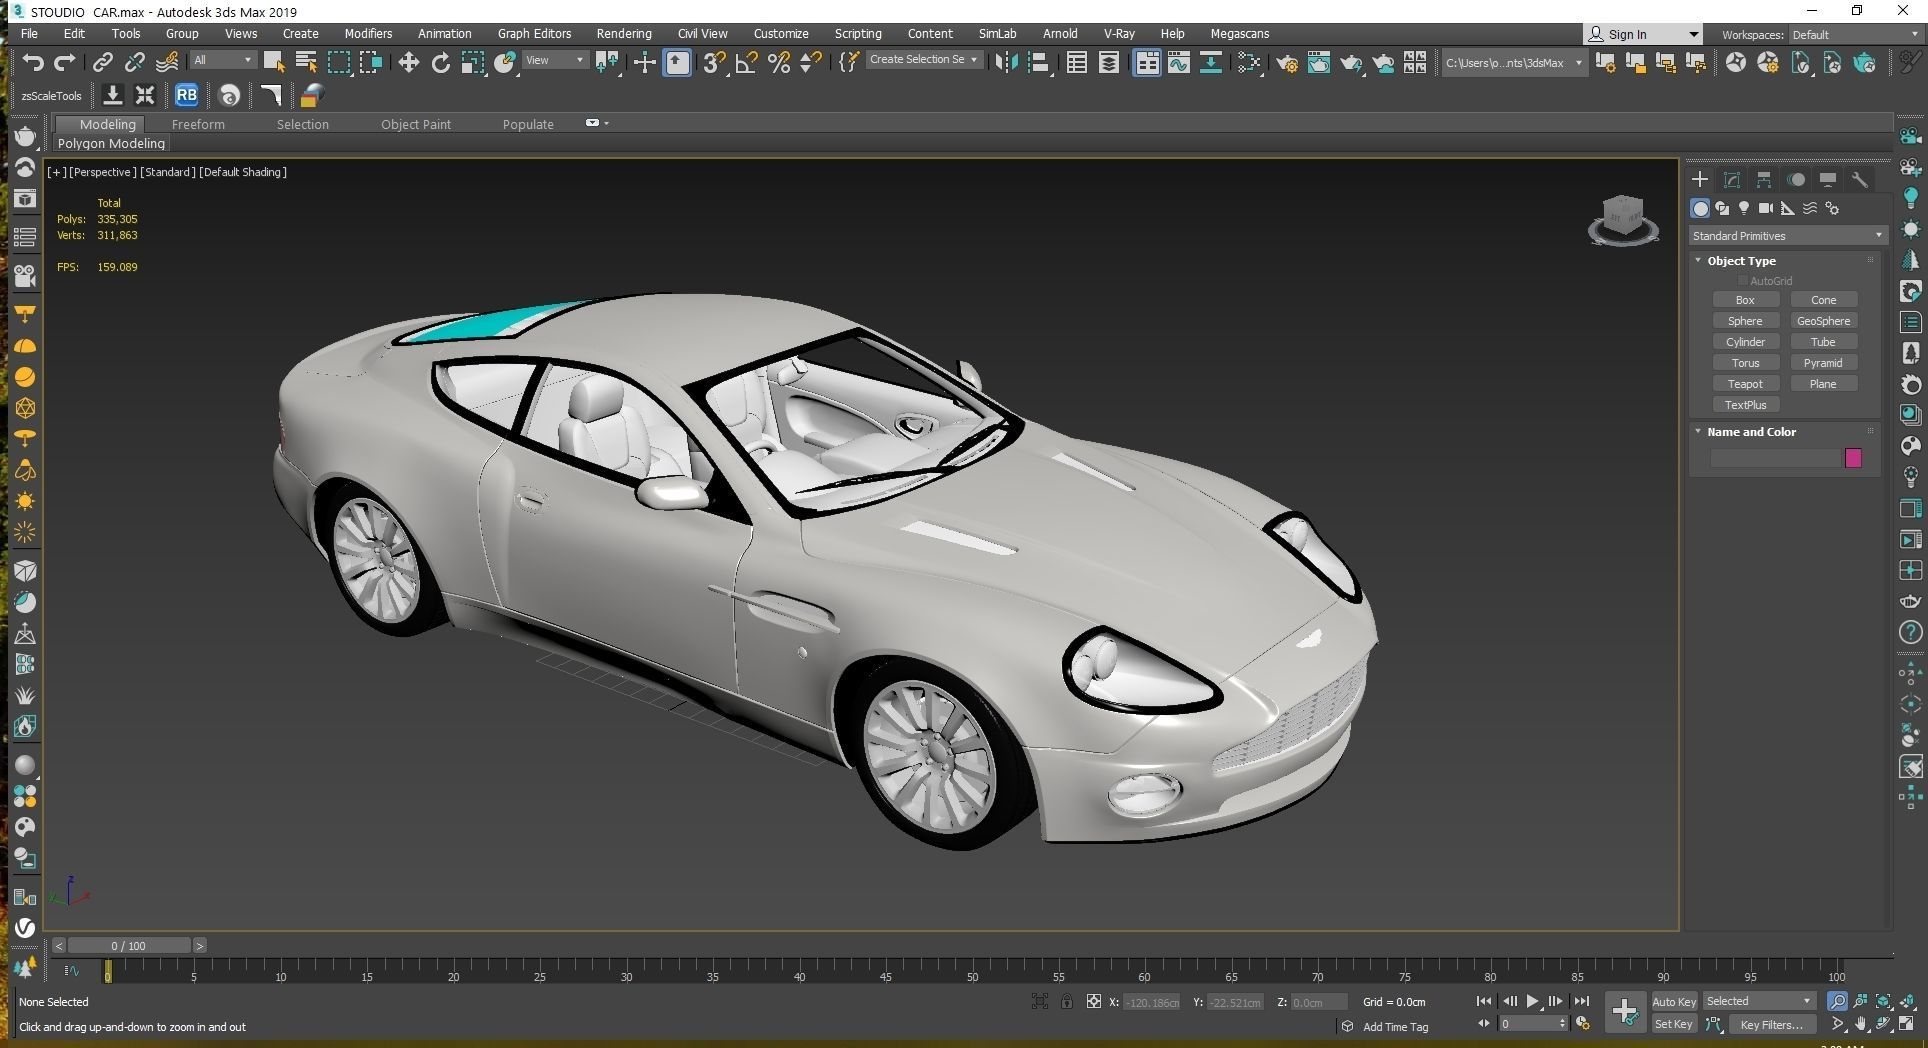
Task: Click the Play Animation button
Action: coord(1532,1001)
